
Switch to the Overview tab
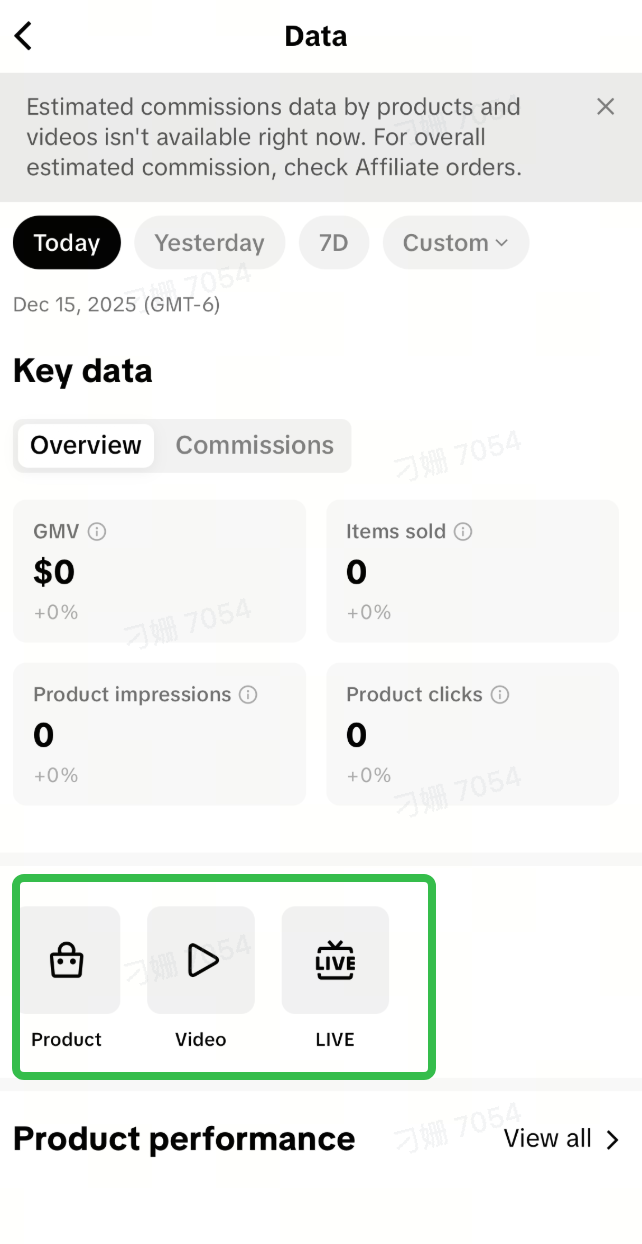click(x=86, y=446)
